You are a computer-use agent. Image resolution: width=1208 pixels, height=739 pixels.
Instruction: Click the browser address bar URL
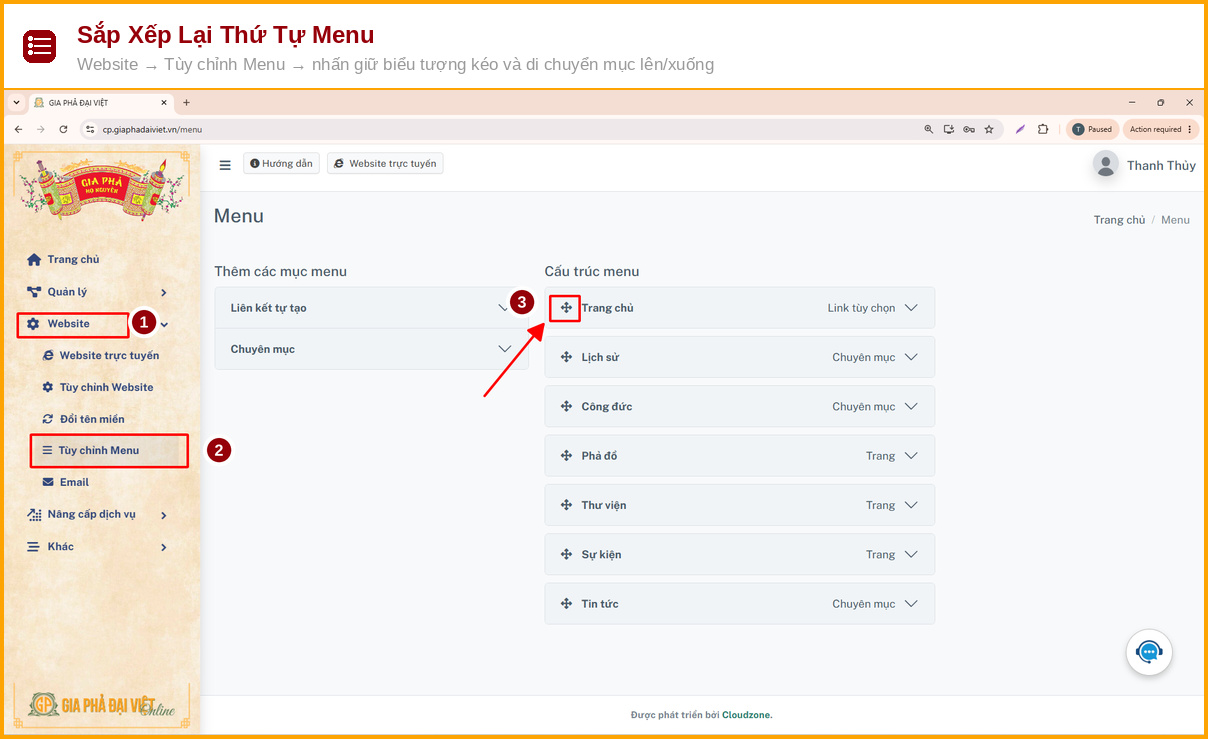[152, 129]
